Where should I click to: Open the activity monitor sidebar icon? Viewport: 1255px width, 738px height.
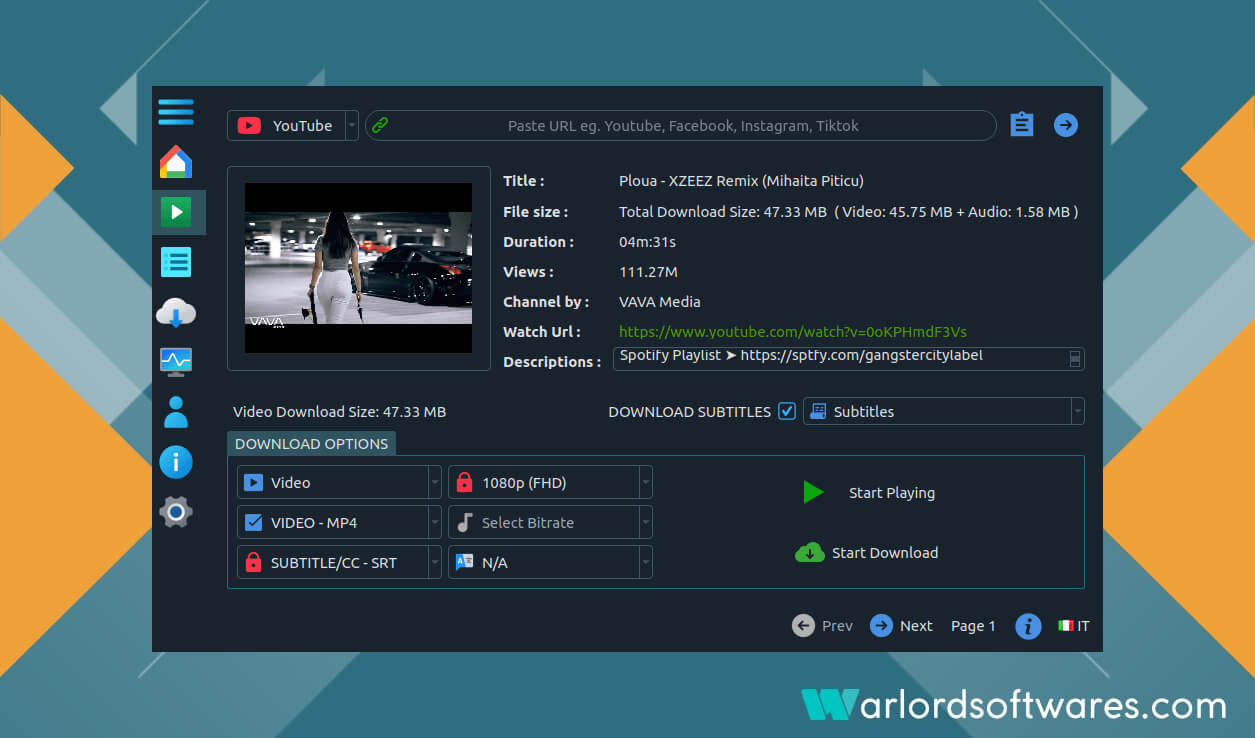pos(176,362)
